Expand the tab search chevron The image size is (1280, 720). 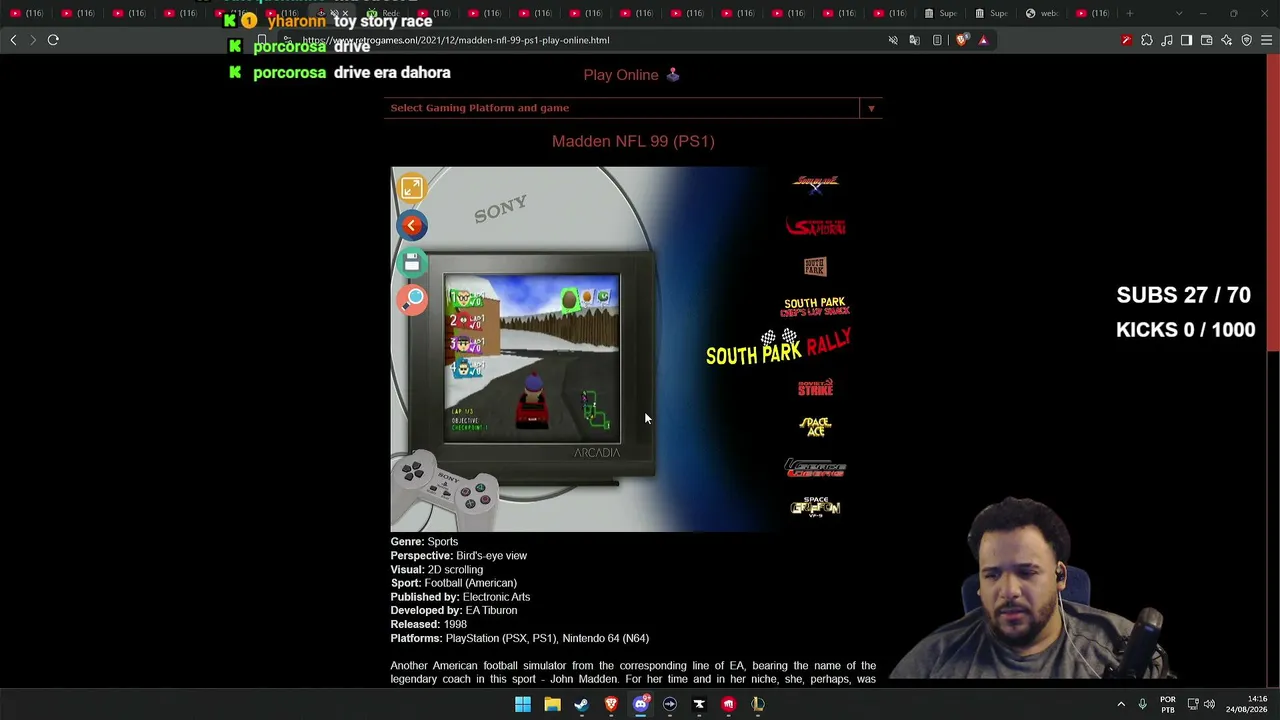[x=1178, y=13]
